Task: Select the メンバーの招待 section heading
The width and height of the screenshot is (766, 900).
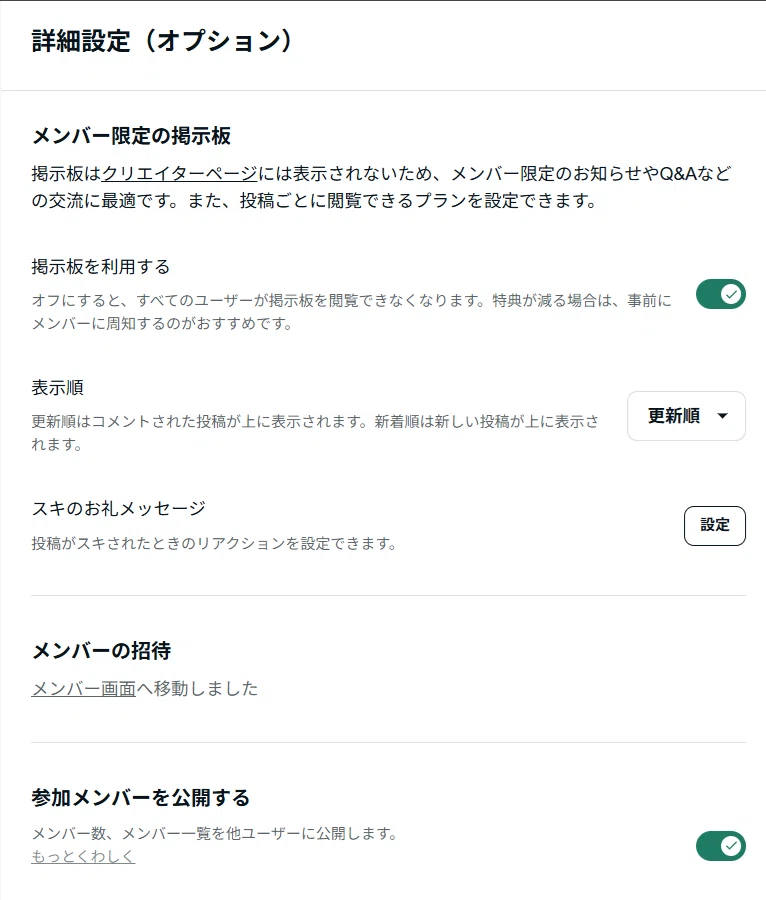Action: pos(101,650)
